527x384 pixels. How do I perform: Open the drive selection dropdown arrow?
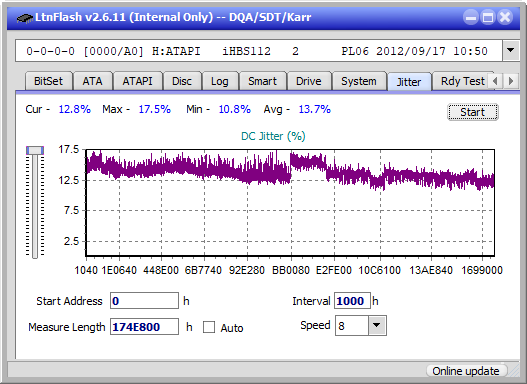(511, 51)
